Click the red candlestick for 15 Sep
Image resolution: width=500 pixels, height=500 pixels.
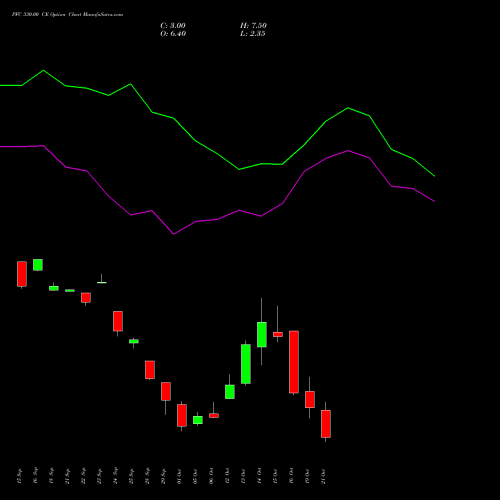click(x=22, y=274)
